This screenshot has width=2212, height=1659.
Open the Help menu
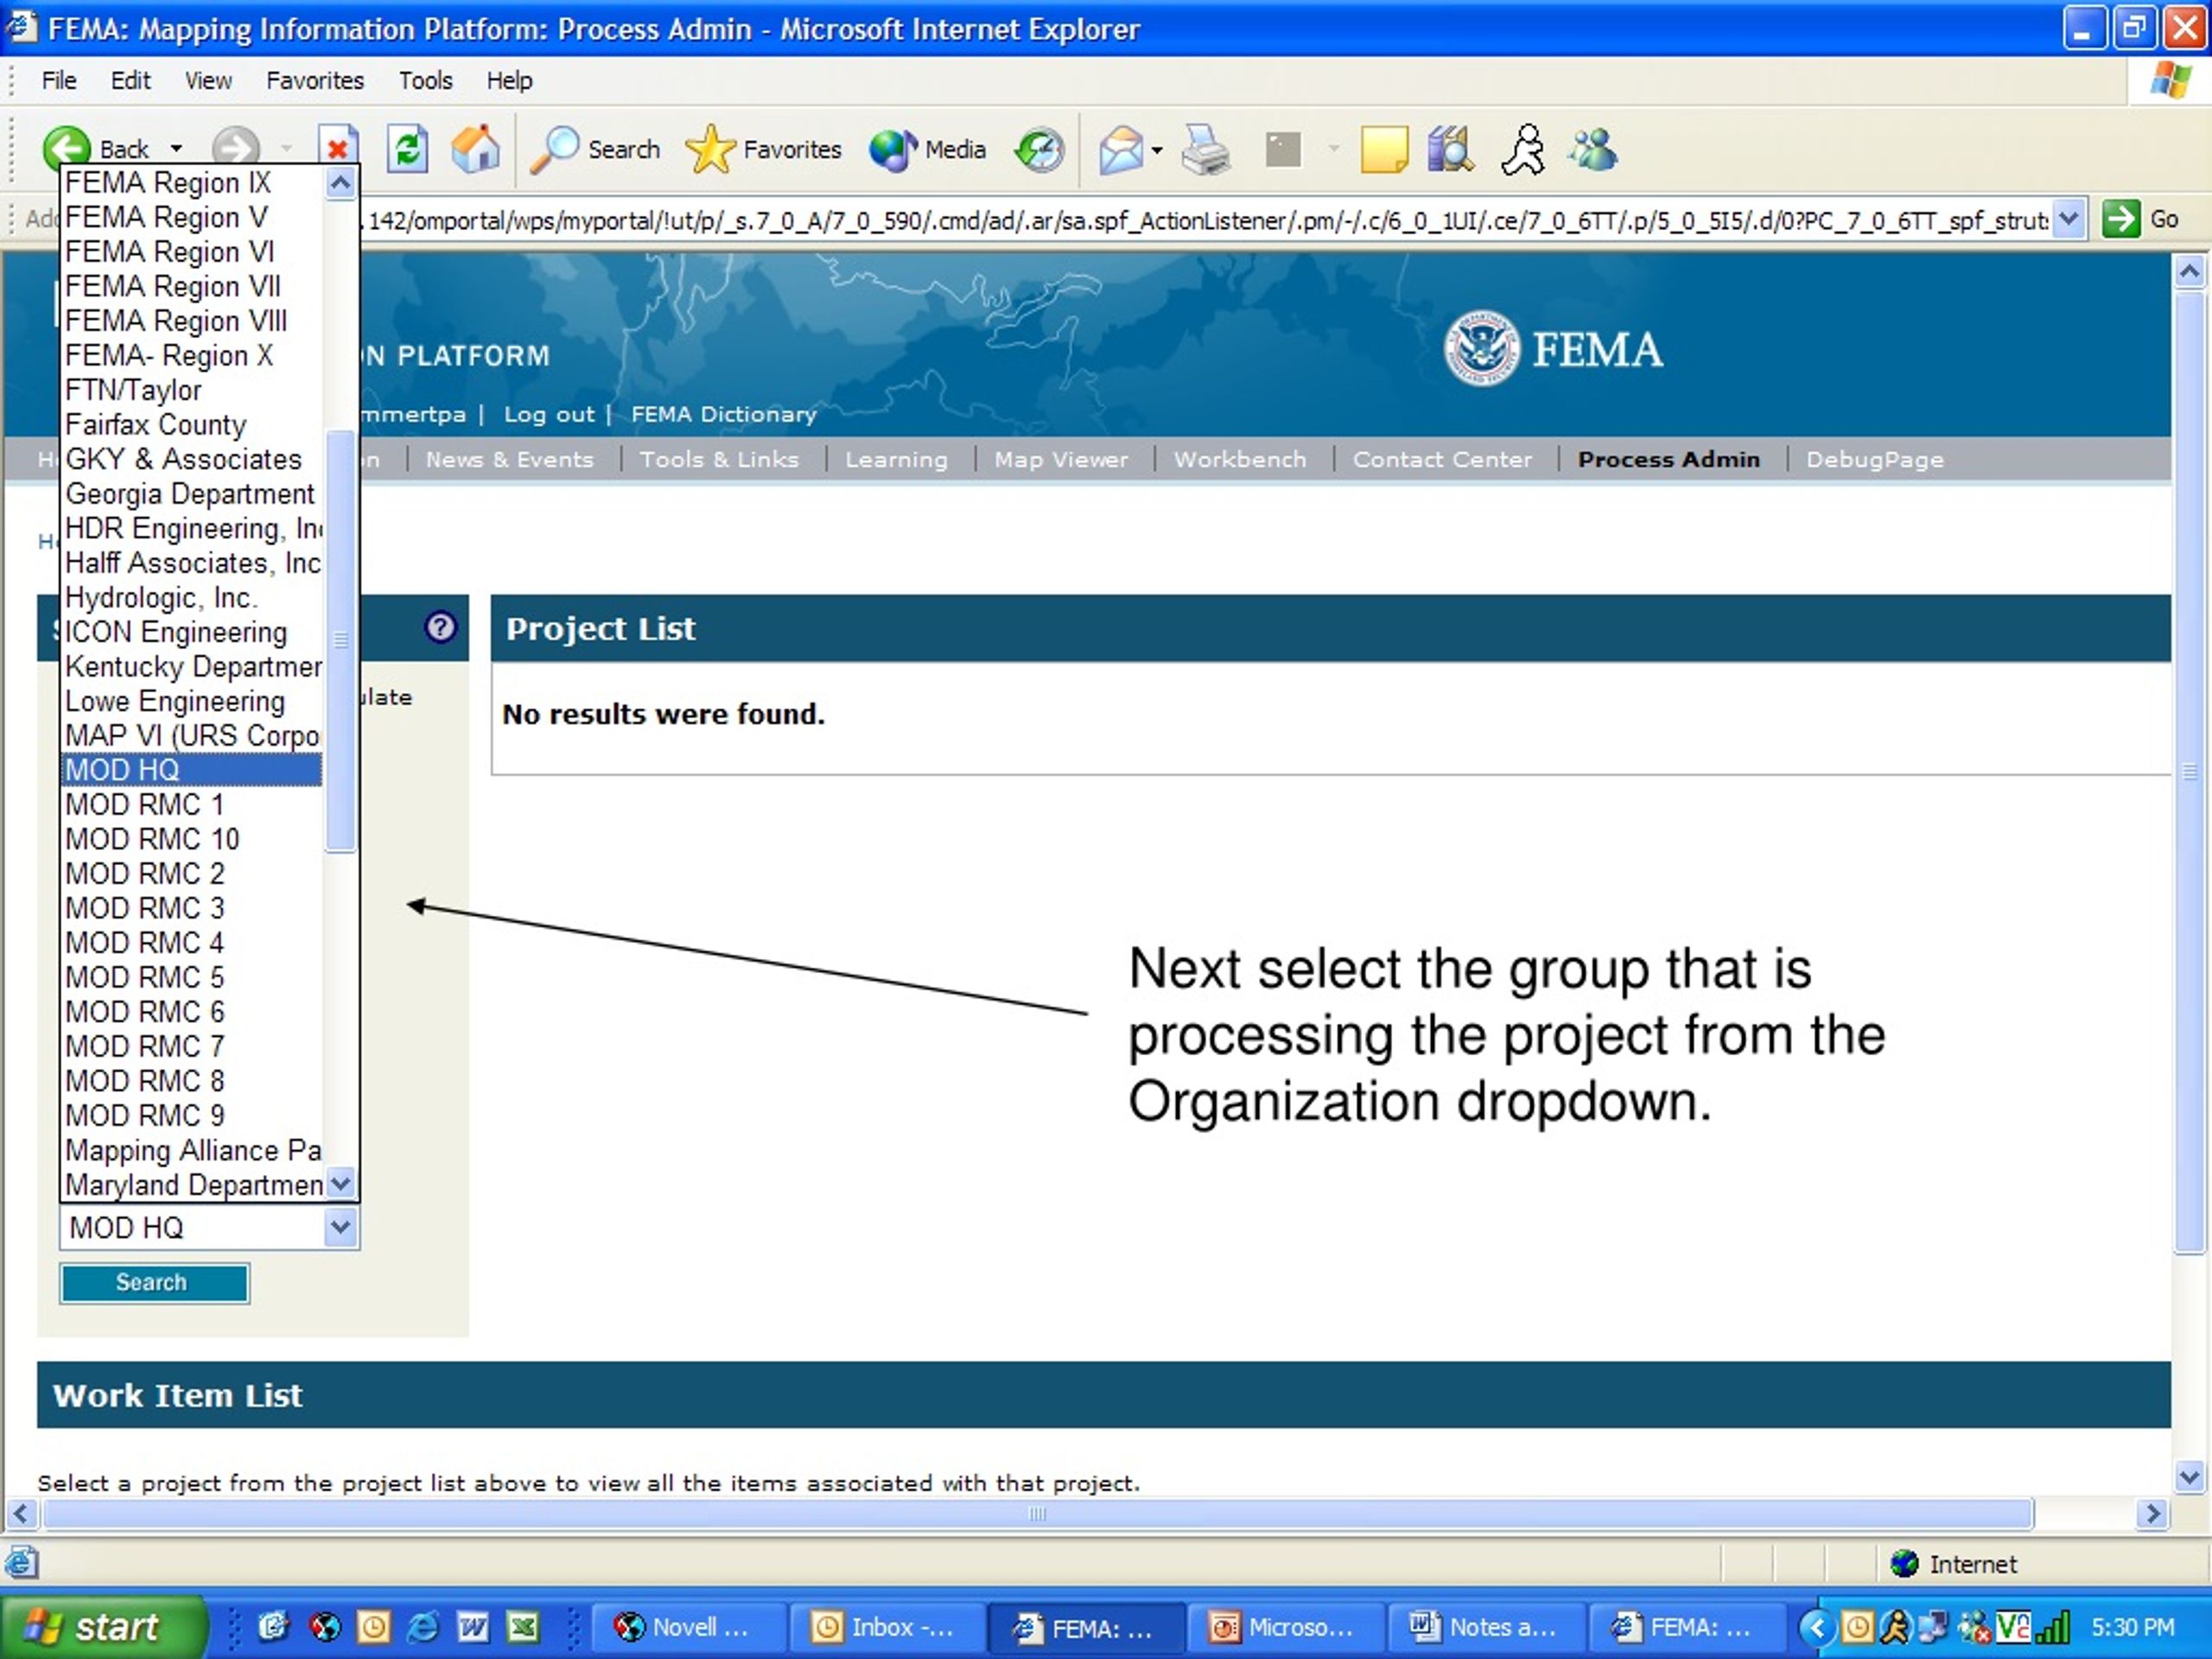point(510,80)
